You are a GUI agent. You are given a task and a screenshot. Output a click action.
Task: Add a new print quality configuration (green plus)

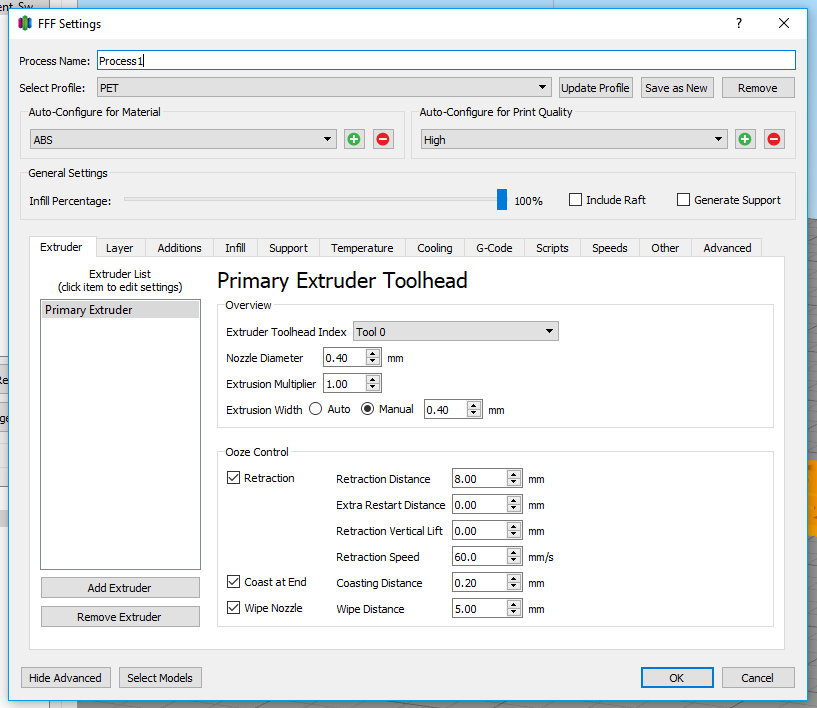(745, 139)
